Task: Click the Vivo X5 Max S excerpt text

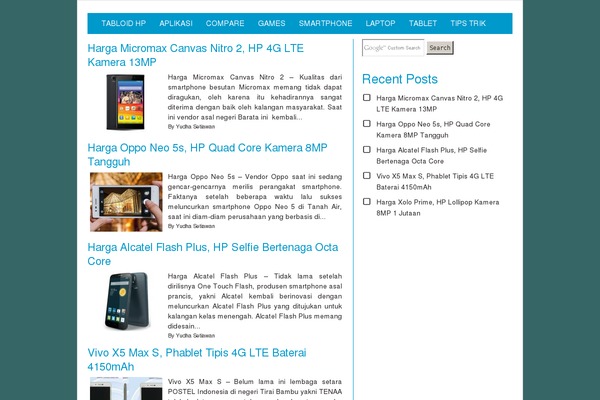Action: 255,389
